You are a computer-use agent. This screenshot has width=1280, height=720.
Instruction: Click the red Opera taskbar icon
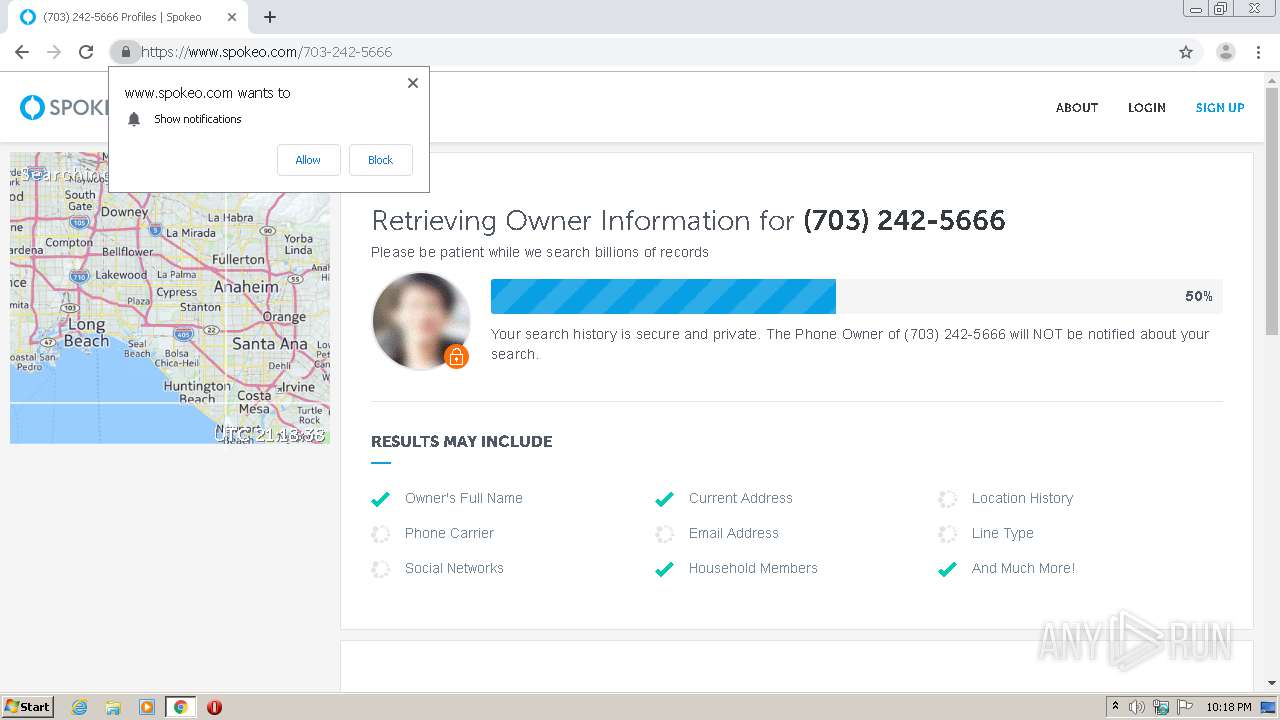(x=214, y=707)
